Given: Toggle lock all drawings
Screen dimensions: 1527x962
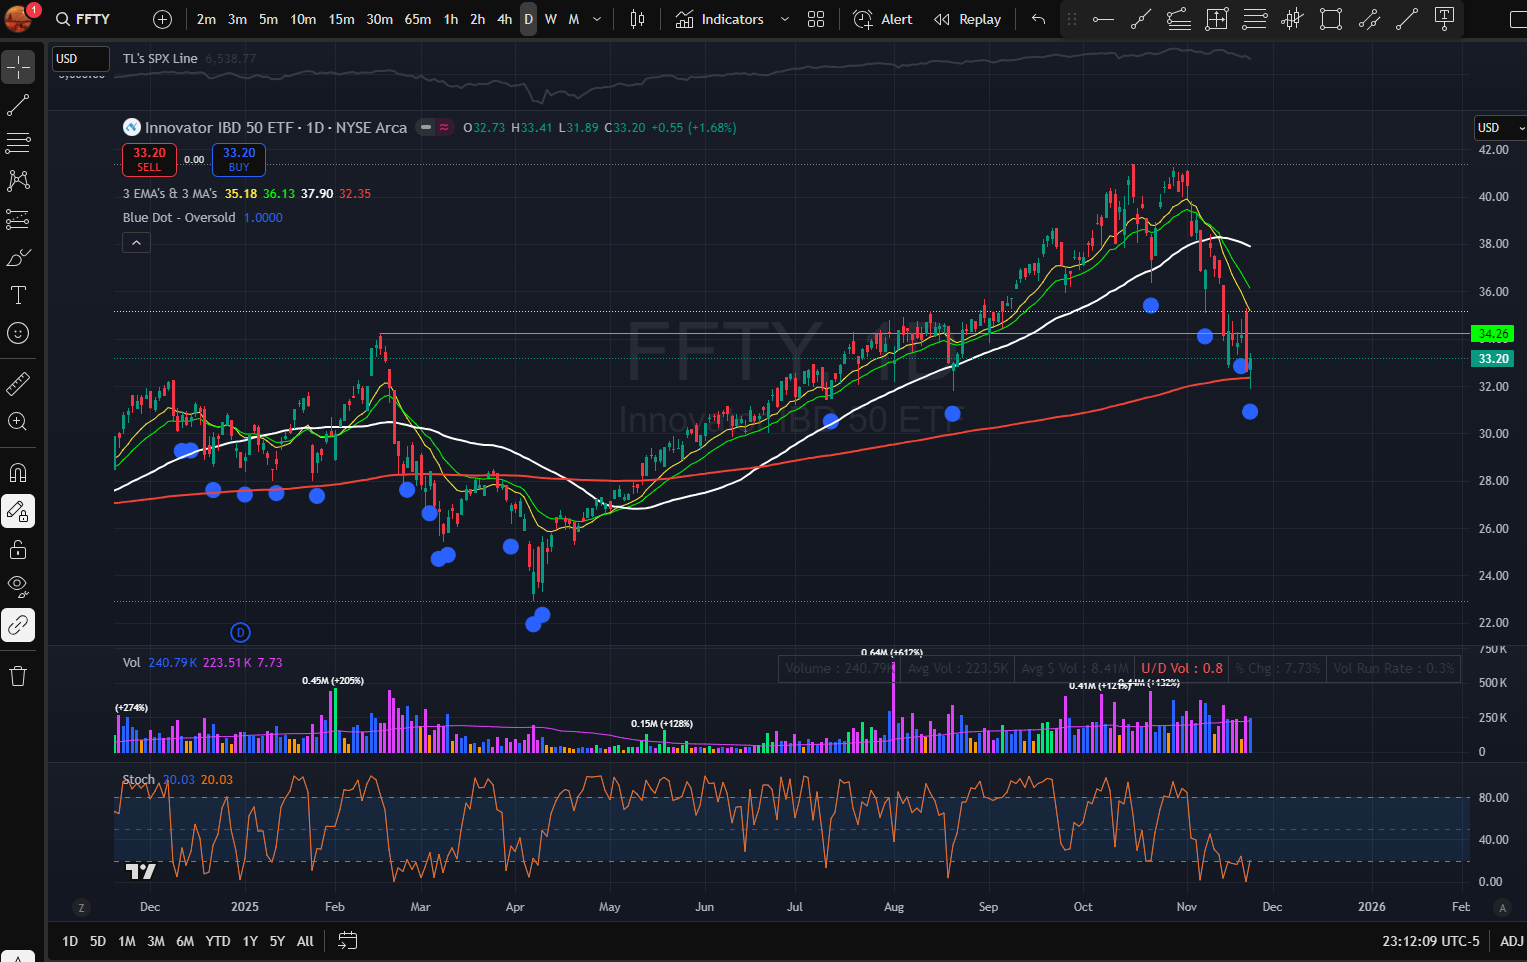Looking at the screenshot, I should pos(18,549).
